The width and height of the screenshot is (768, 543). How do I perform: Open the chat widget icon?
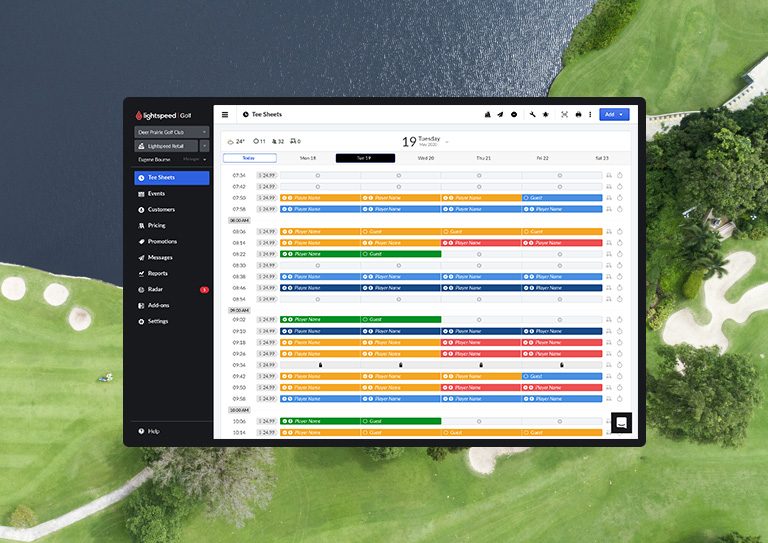point(622,423)
